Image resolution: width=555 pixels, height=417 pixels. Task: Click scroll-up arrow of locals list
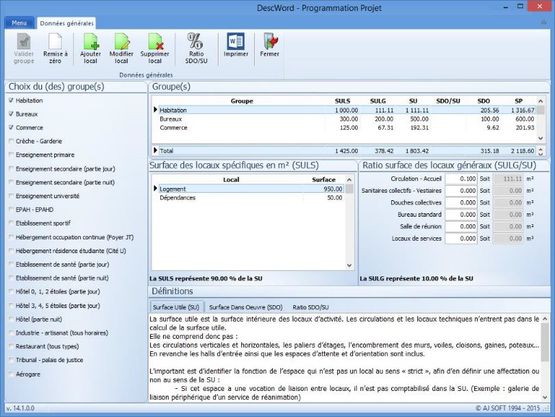(x=349, y=179)
